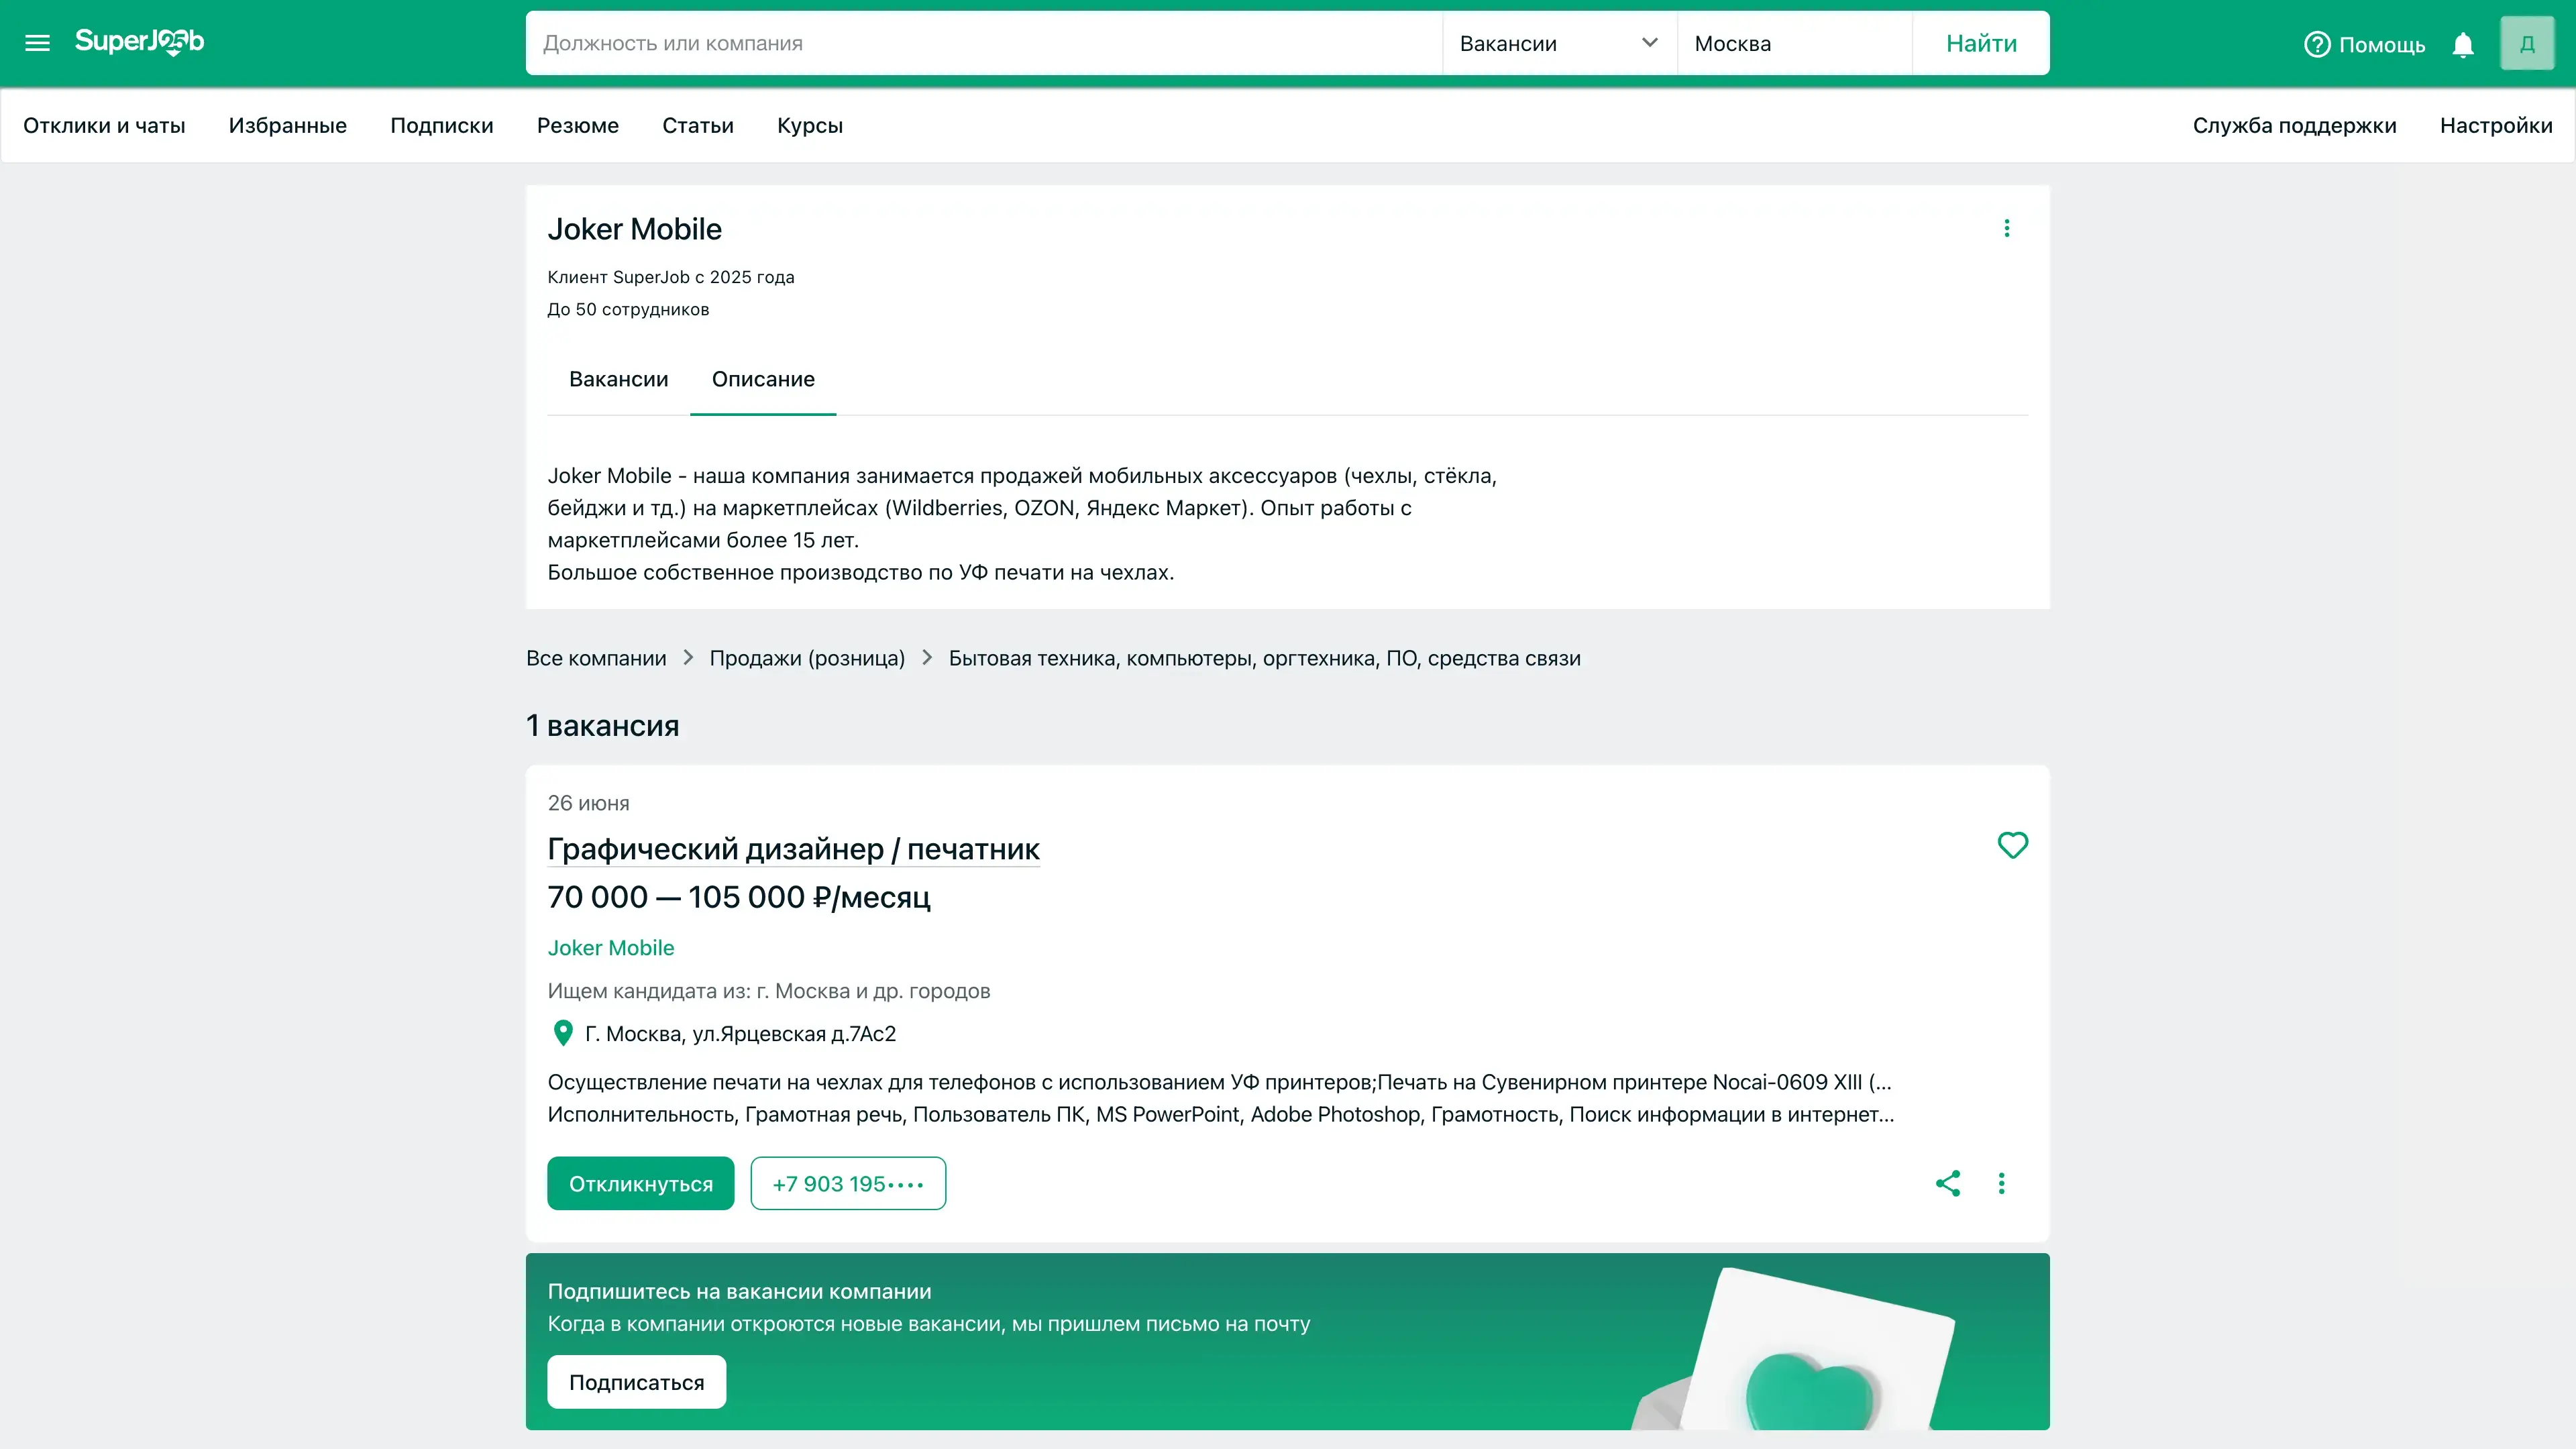Switch to the Вакансии company tab
The image size is (2576, 1449).
(x=618, y=379)
